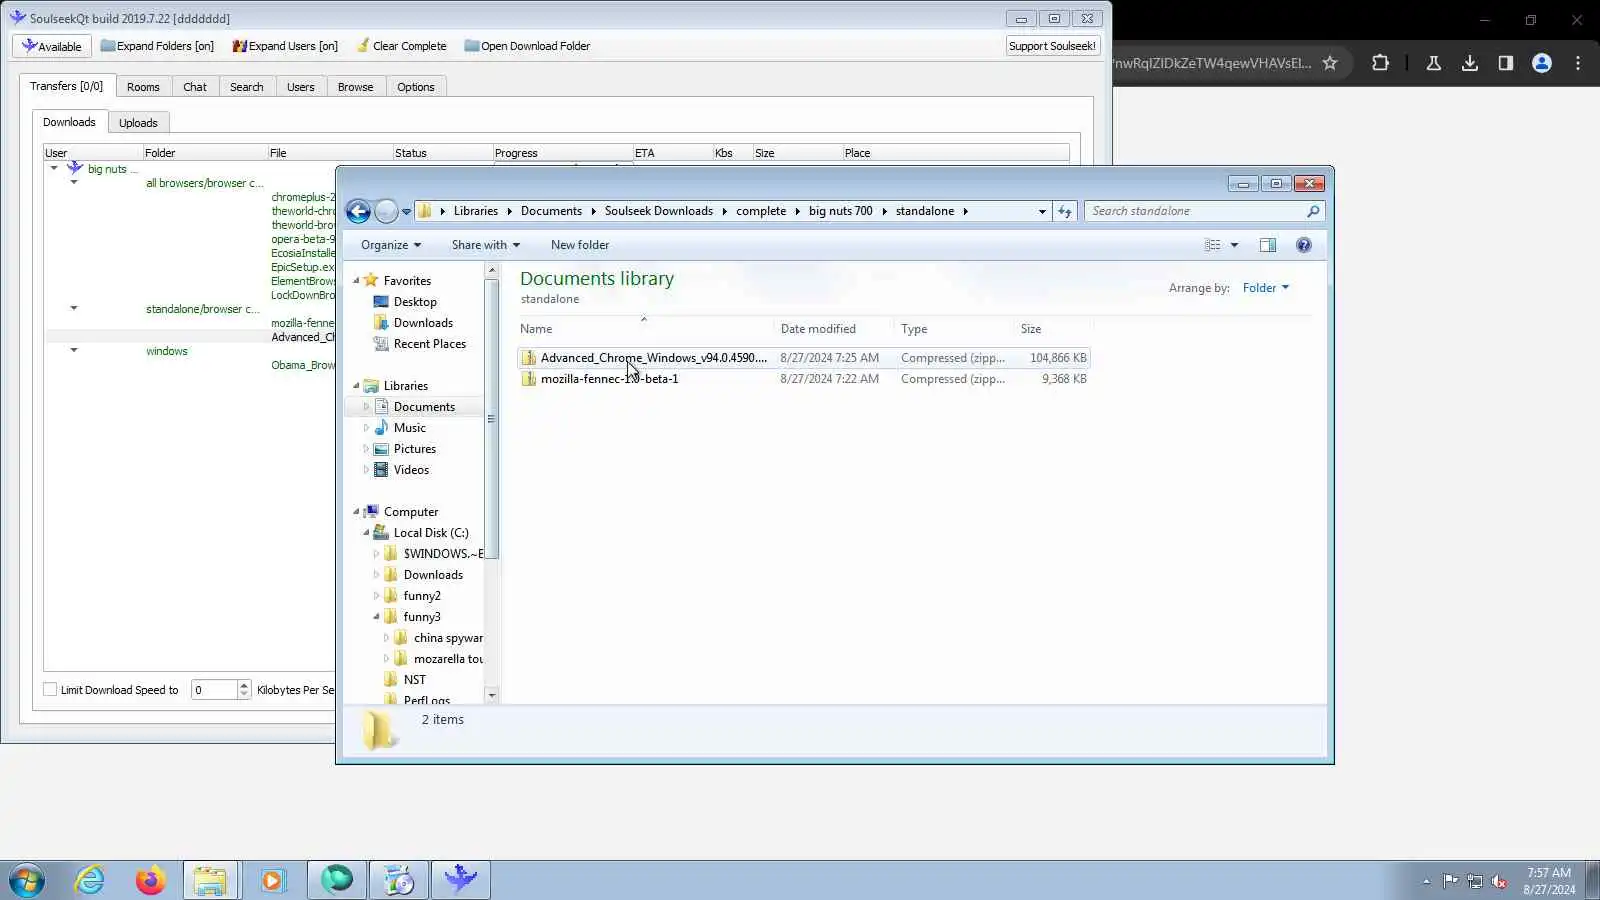Collapse the Libraries tree node
The width and height of the screenshot is (1600, 900).
[356, 386]
